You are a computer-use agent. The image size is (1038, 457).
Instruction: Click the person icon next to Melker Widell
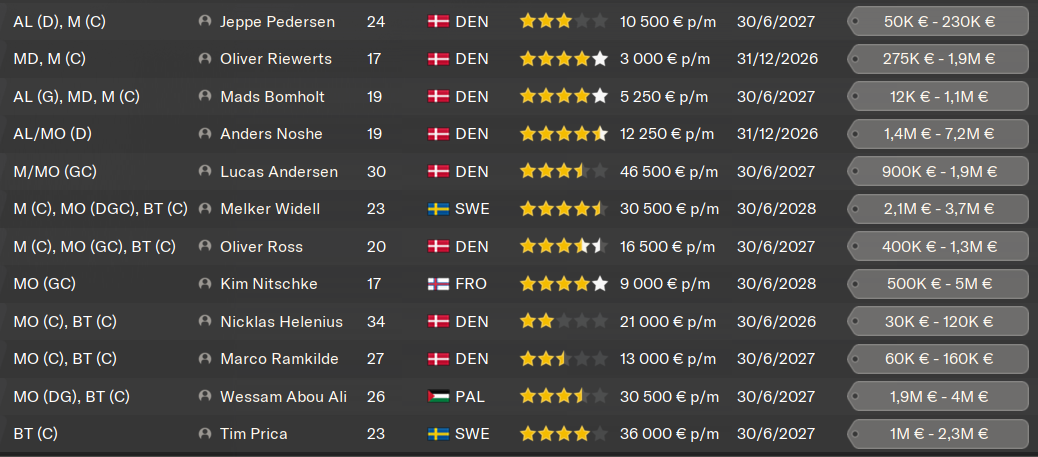205,209
